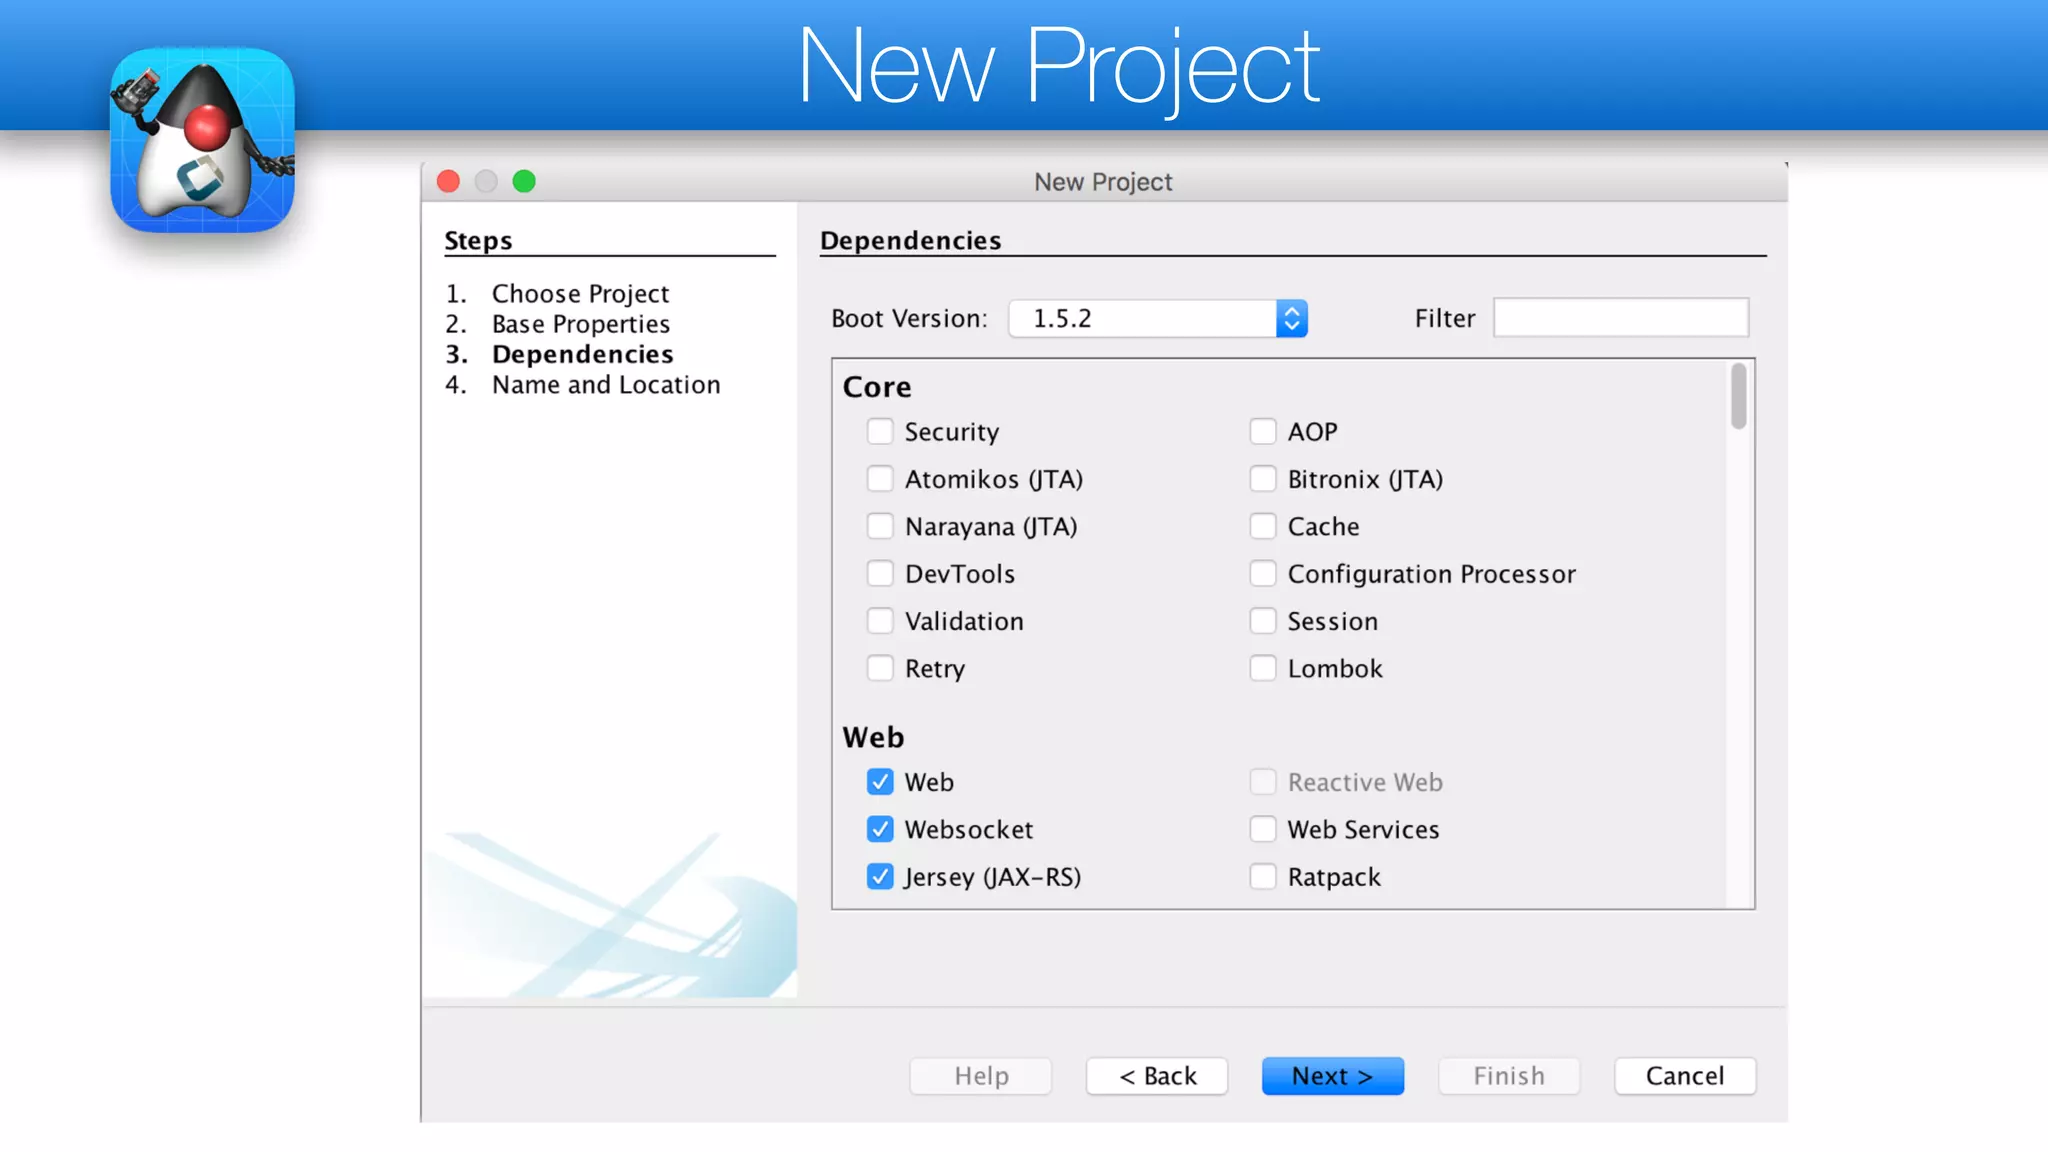Select the Name and Location step
This screenshot has height=1152, width=2048.
click(x=605, y=385)
